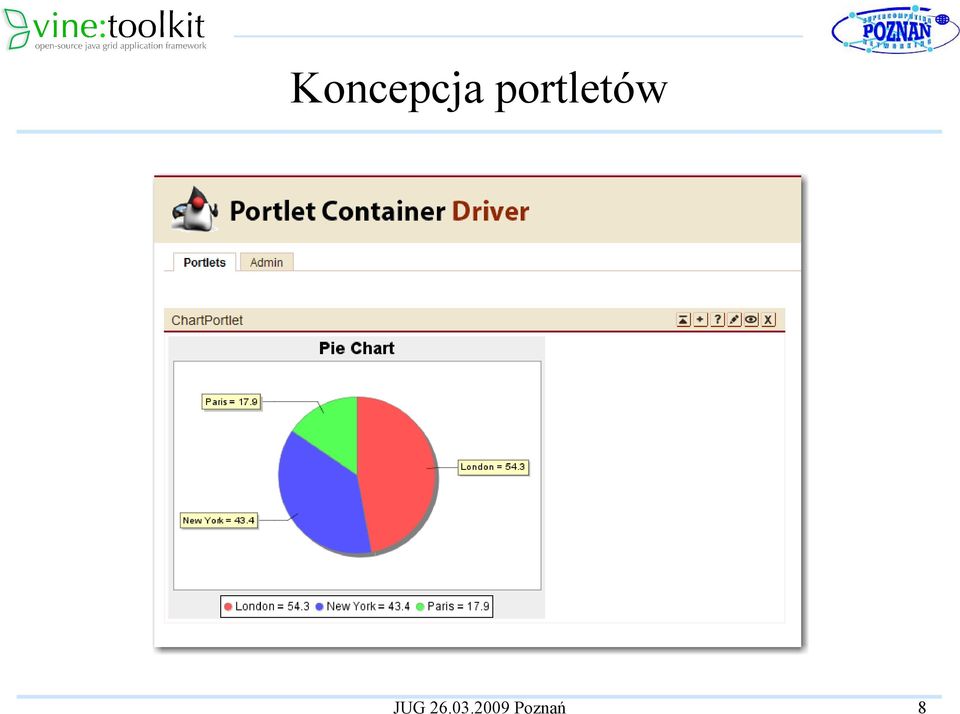Viewport: 960px width, 714px height.
Task: Click the 'Paris = 17.9' chart label
Action: pyautogui.click(x=231, y=402)
